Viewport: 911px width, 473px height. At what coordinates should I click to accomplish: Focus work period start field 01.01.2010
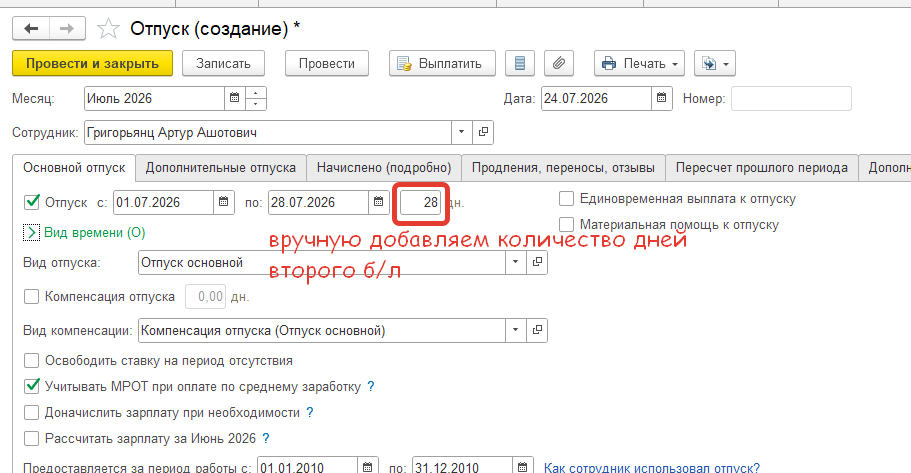pyautogui.click(x=307, y=467)
